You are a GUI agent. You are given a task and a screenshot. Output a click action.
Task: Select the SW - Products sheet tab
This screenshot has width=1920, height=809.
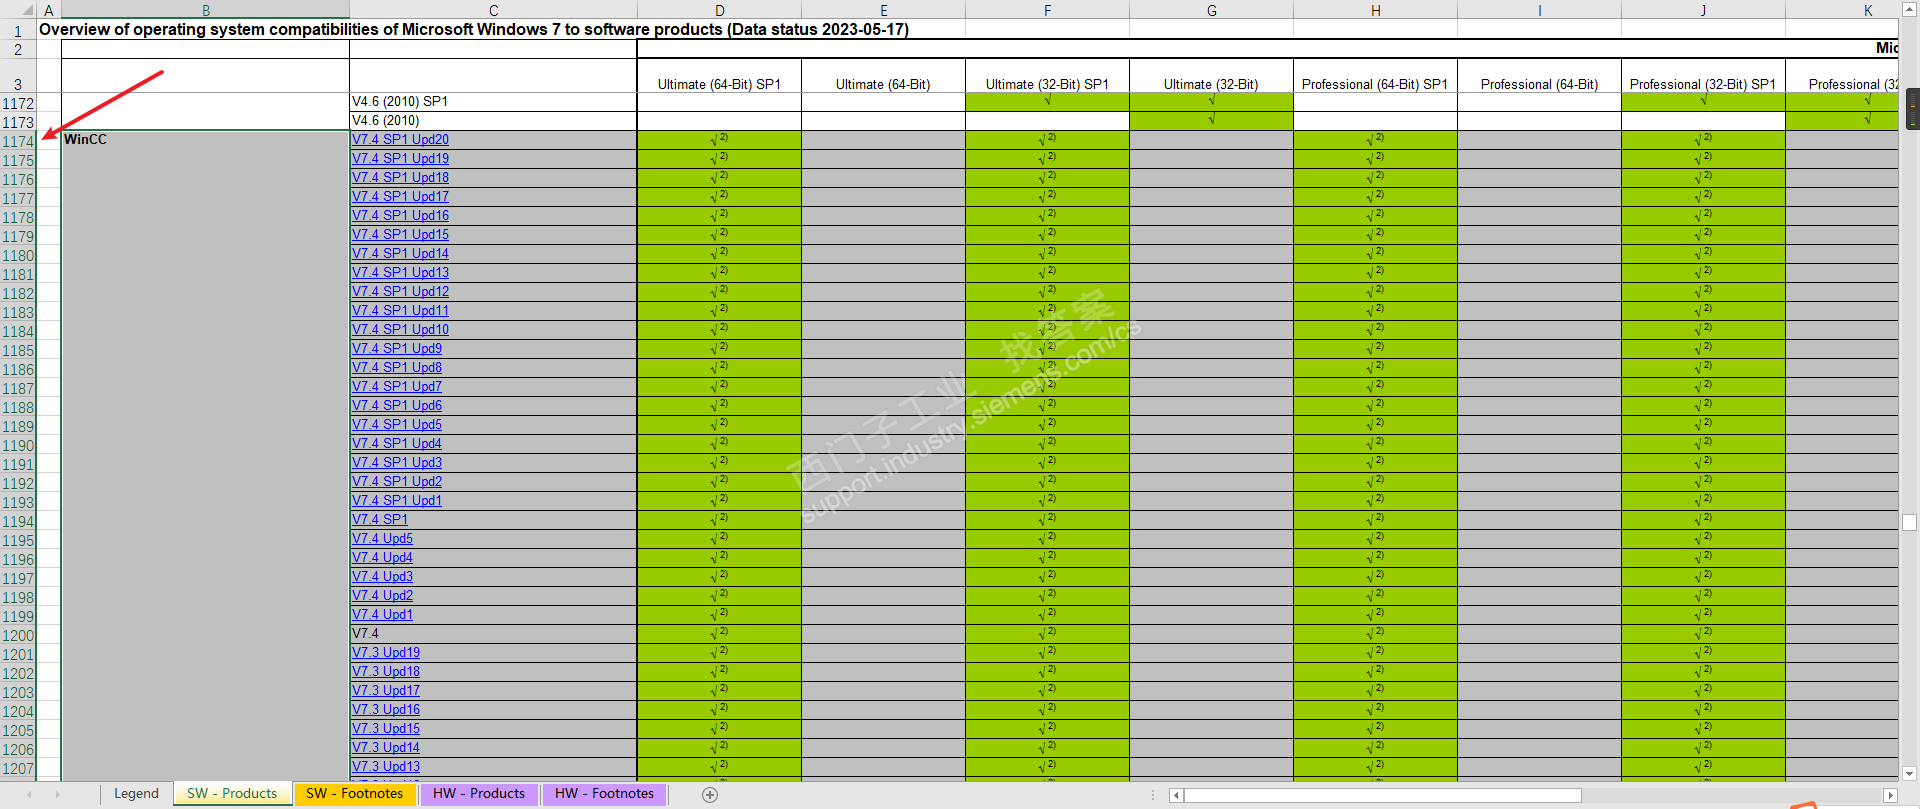click(x=232, y=794)
